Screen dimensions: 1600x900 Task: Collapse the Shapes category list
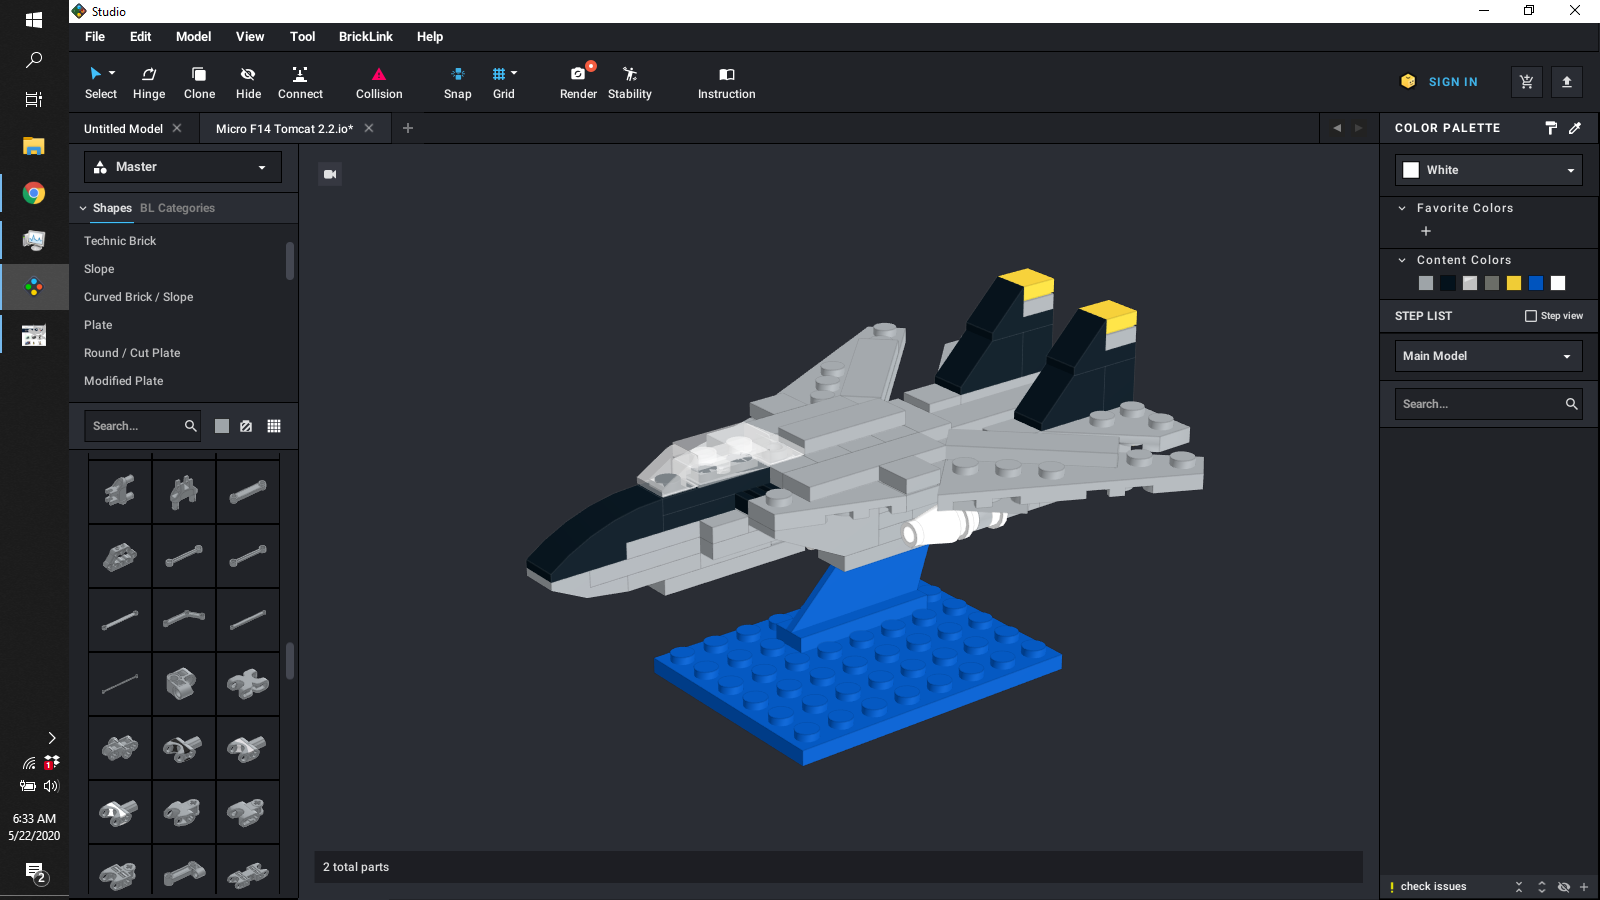click(x=83, y=208)
